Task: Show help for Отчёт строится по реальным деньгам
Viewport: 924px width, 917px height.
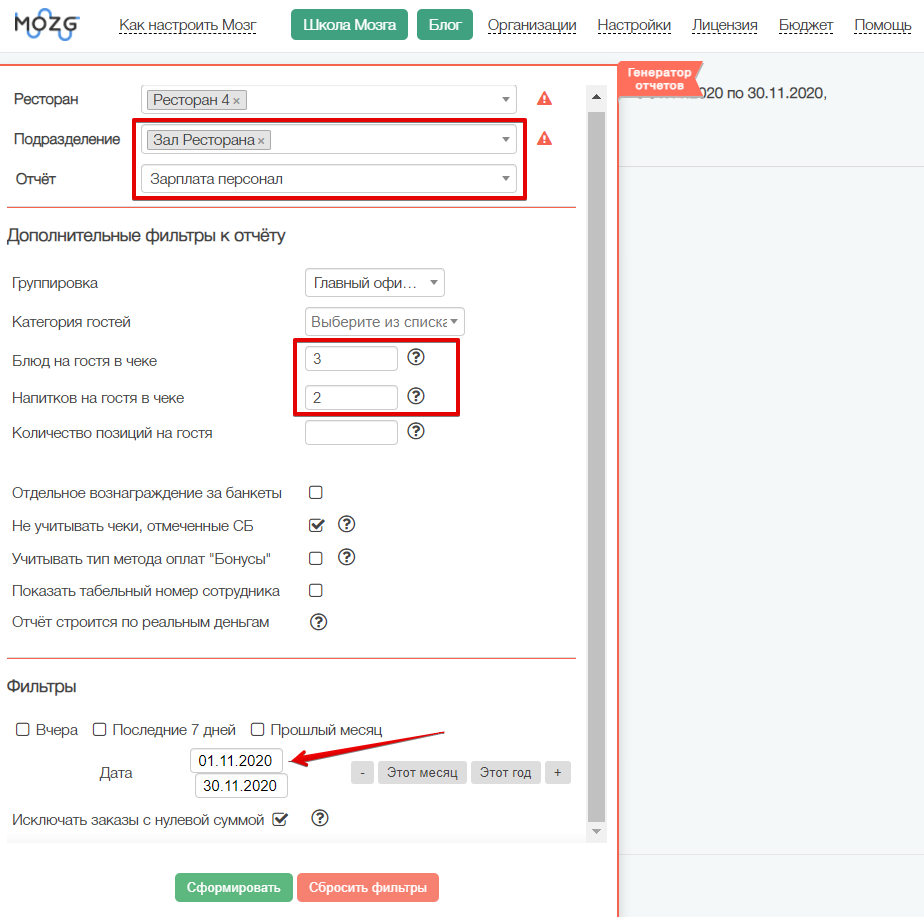Action: pos(319,622)
